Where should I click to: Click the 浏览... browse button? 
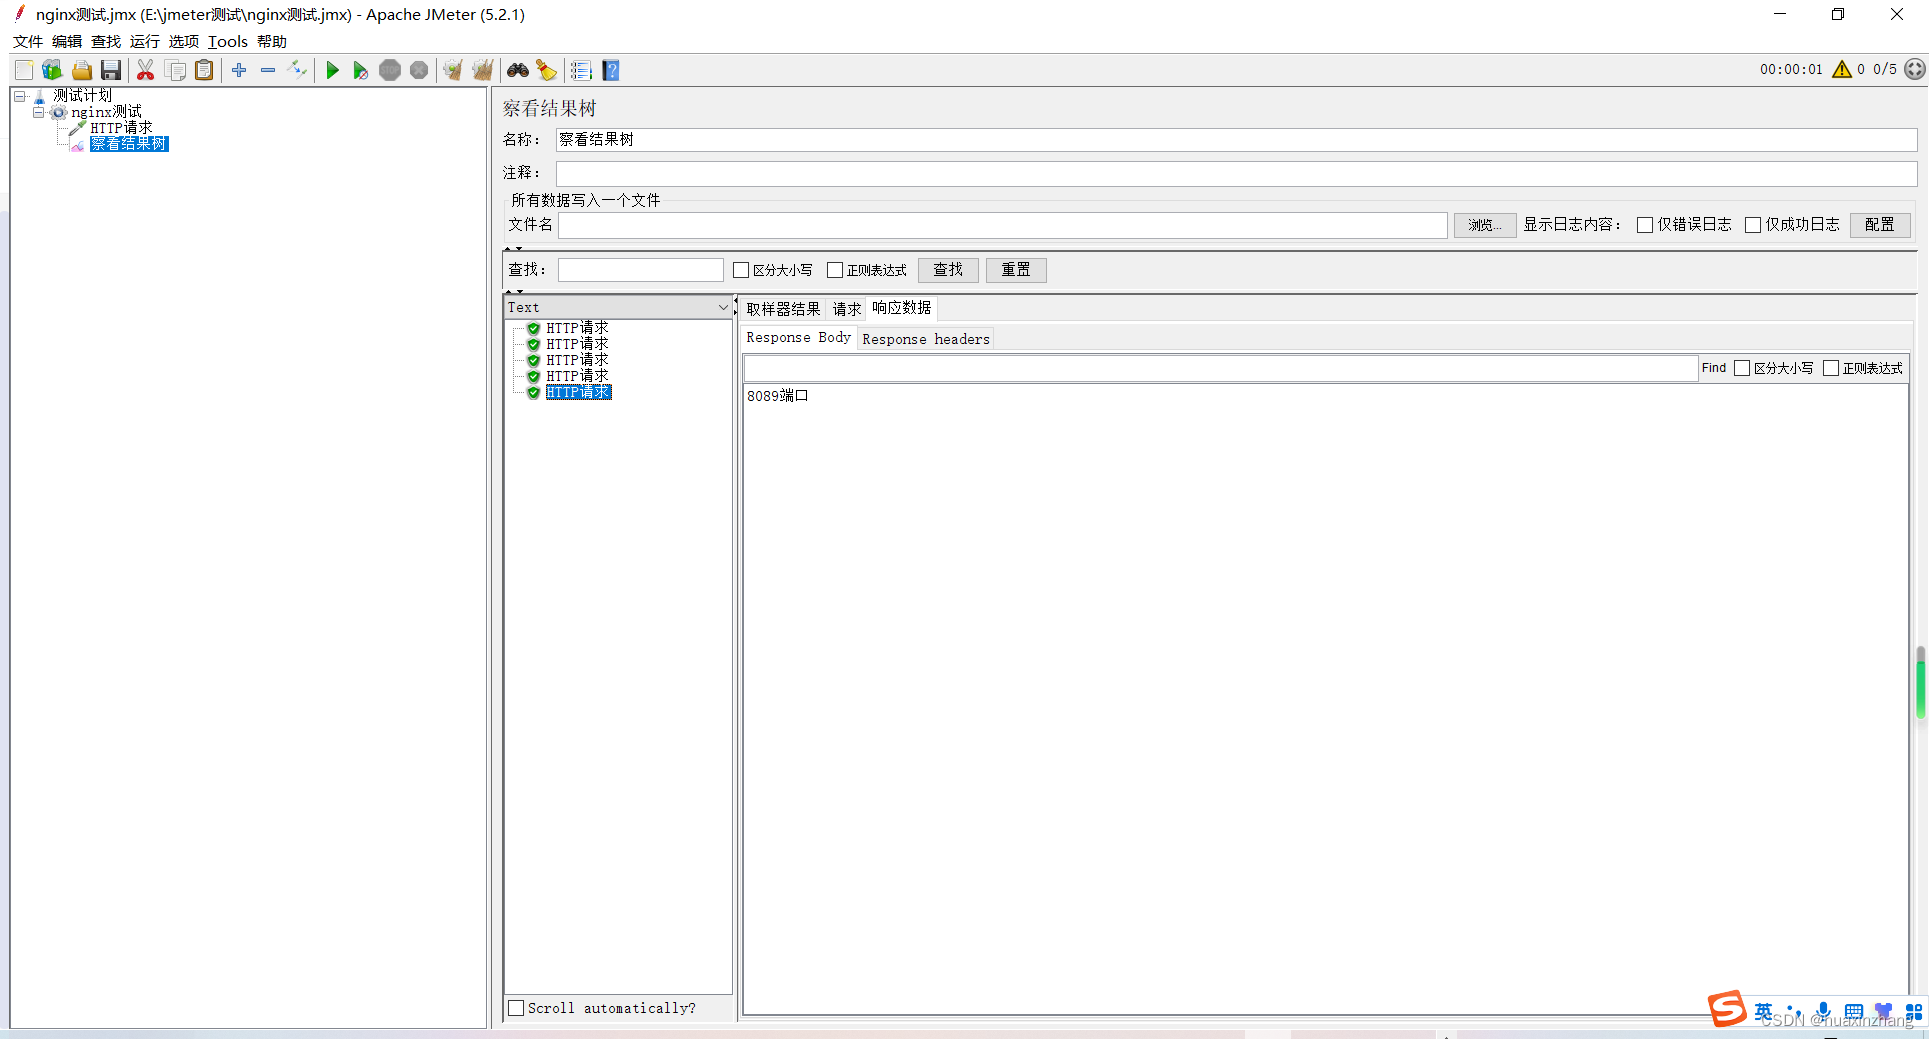coord(1485,225)
